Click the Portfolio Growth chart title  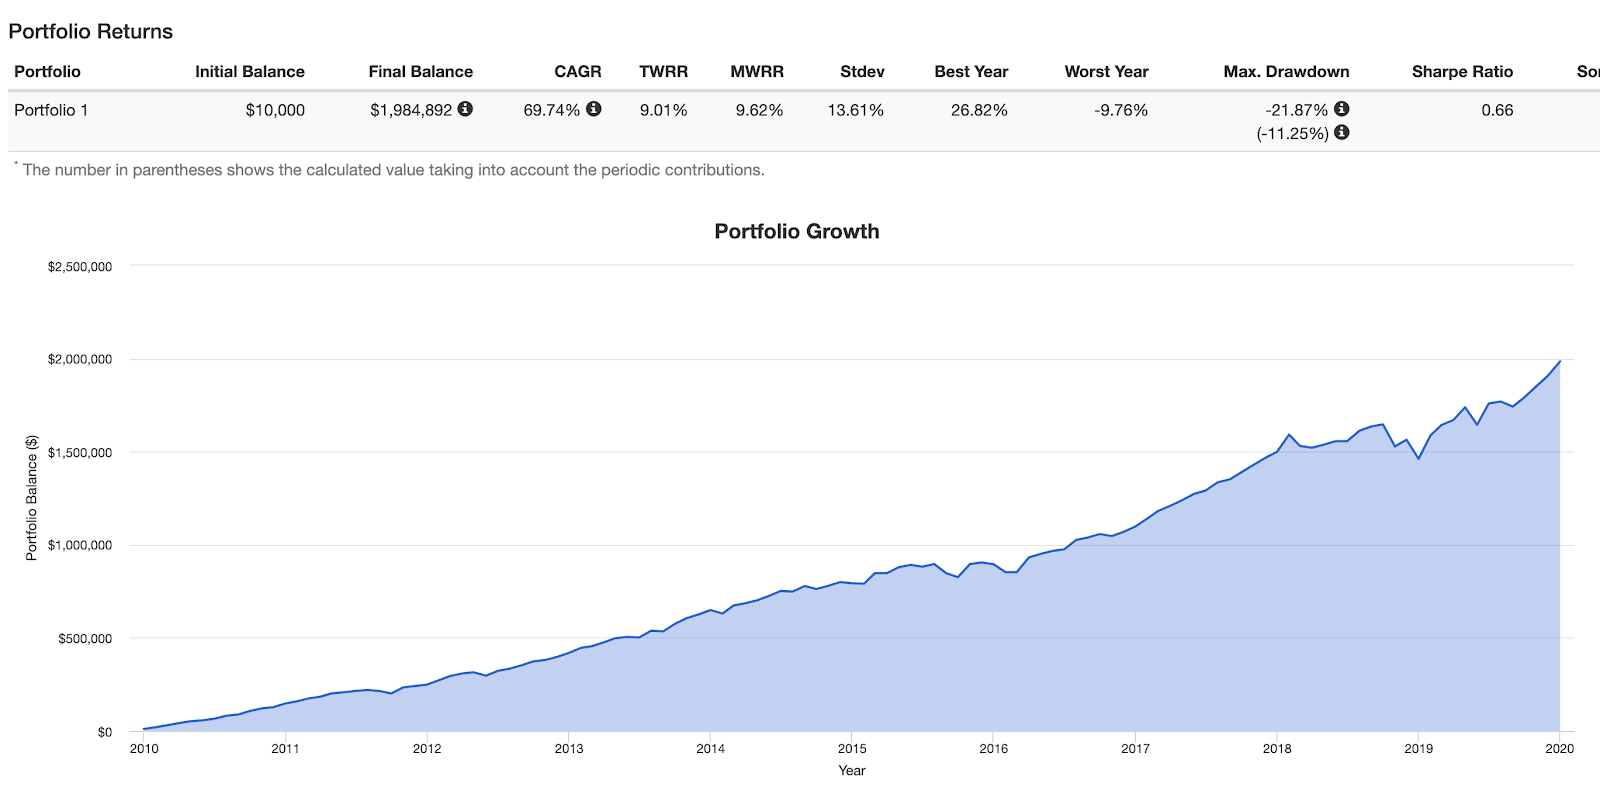(x=797, y=231)
